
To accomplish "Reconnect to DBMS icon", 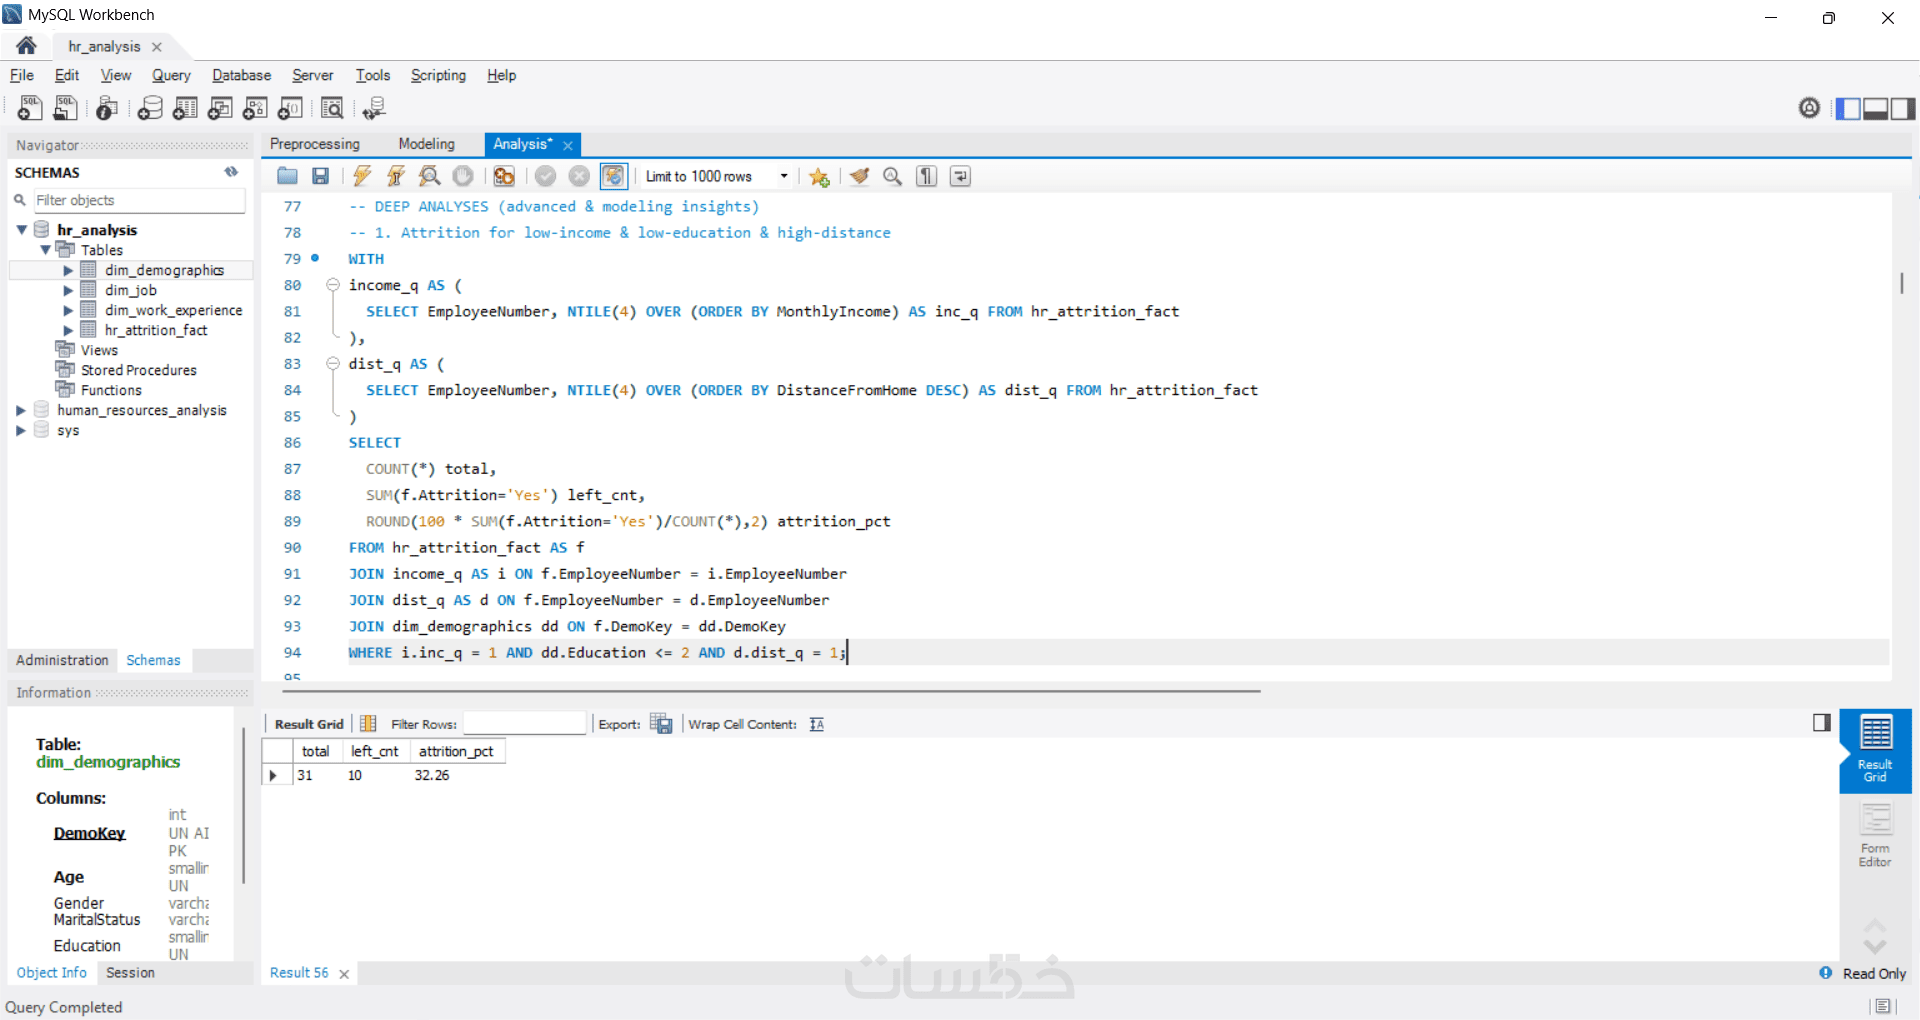I will 374,108.
